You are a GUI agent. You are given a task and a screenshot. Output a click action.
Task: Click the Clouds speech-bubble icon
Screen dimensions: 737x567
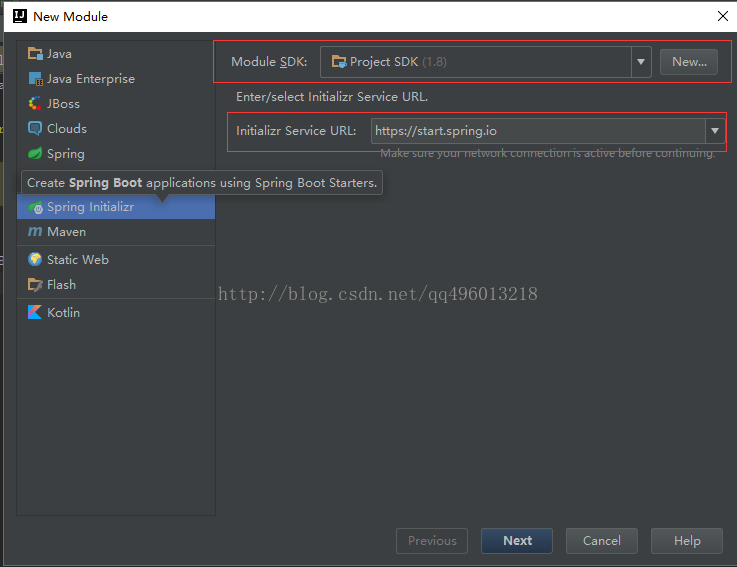[x=35, y=128]
